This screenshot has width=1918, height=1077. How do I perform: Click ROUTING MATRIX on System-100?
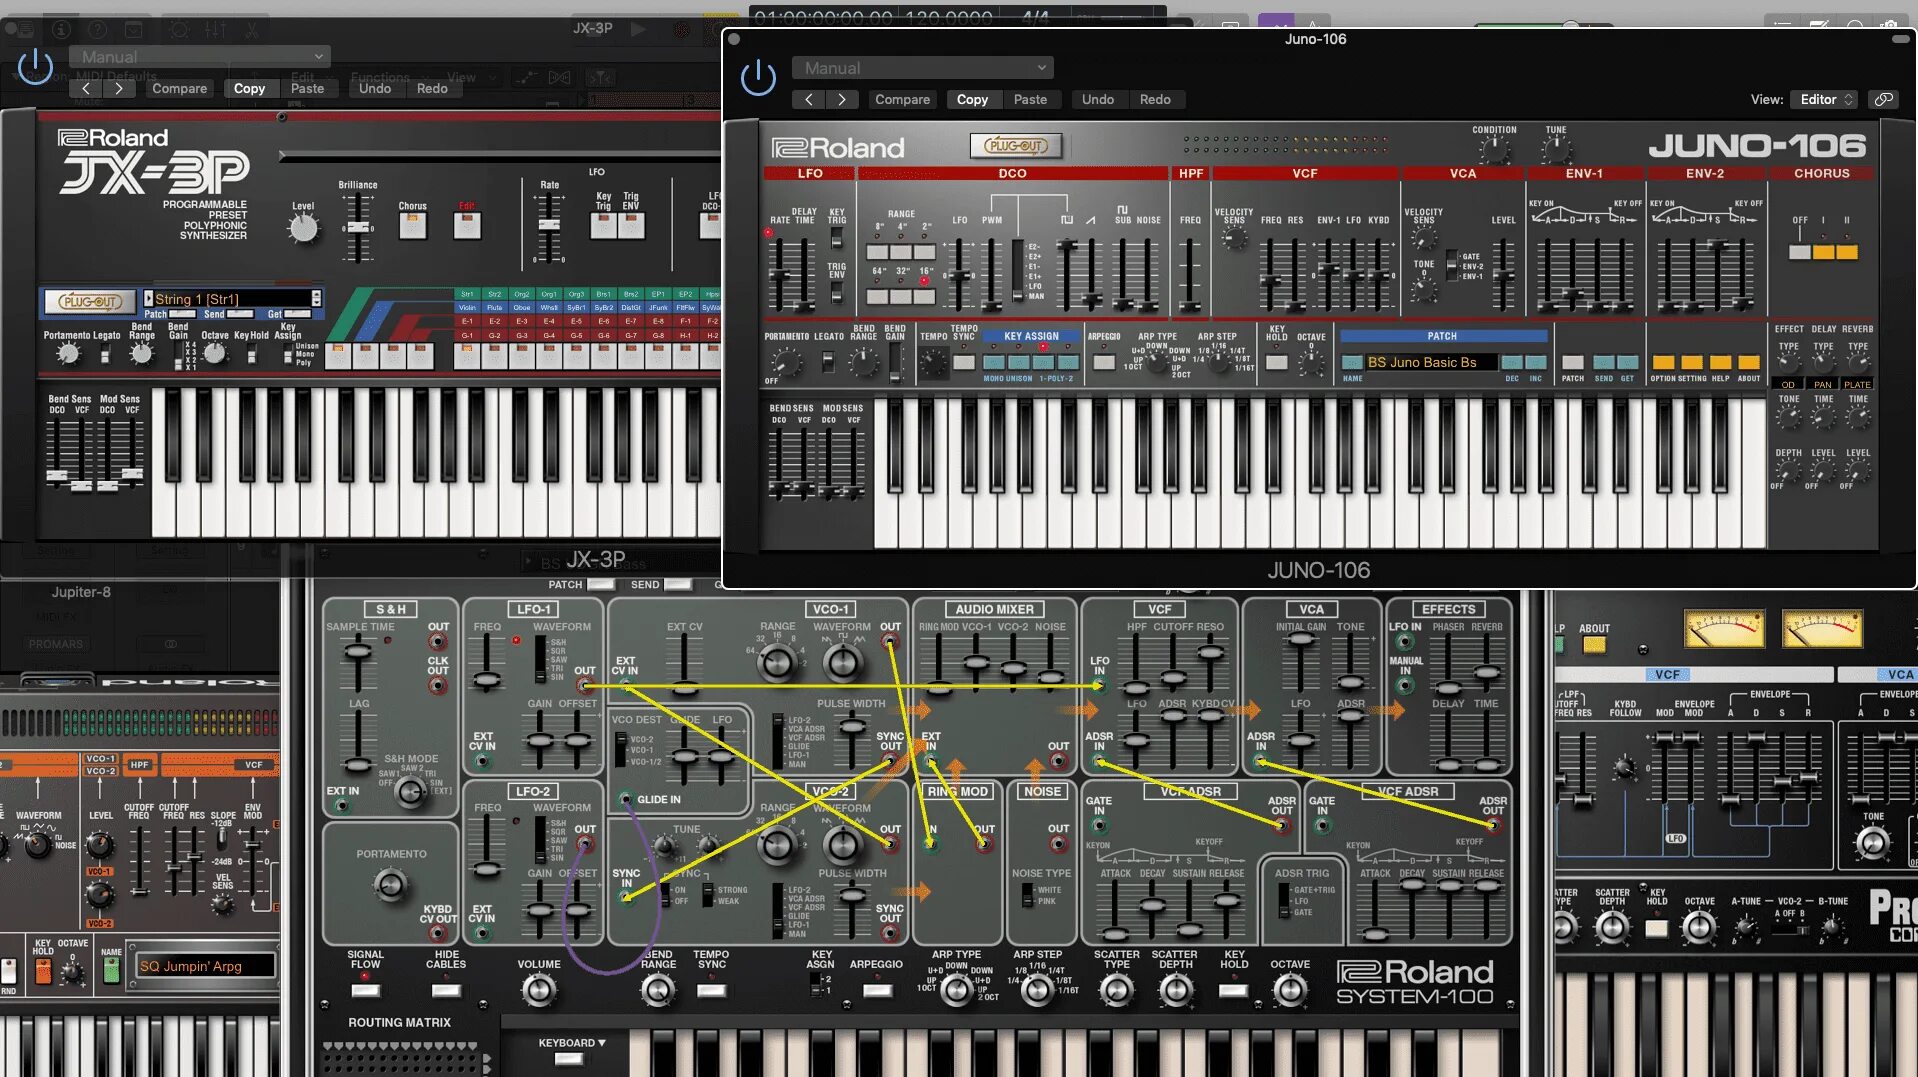(x=399, y=1022)
